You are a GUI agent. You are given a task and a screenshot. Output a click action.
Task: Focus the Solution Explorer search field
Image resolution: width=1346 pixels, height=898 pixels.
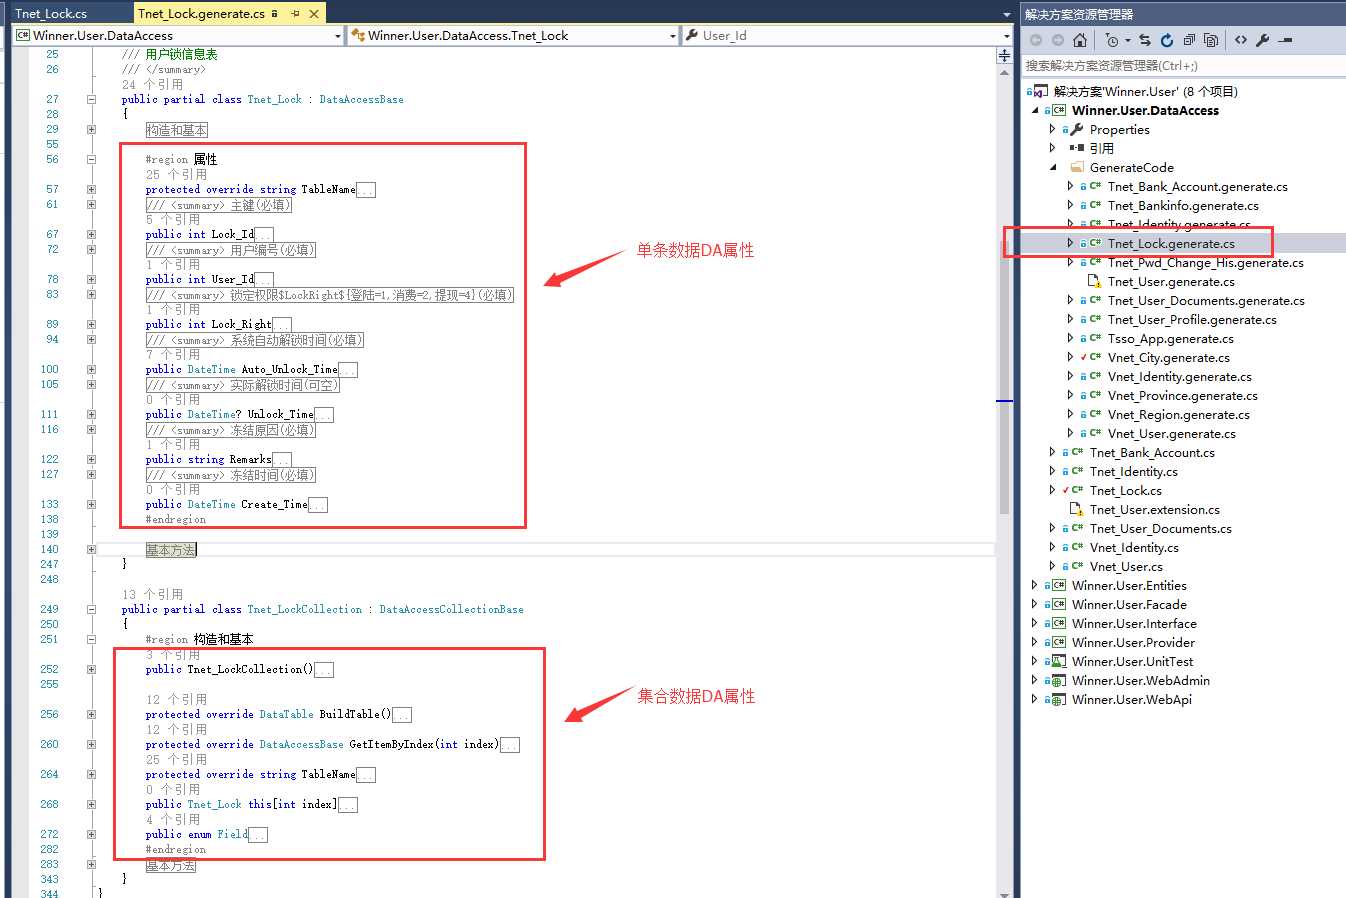(1182, 66)
